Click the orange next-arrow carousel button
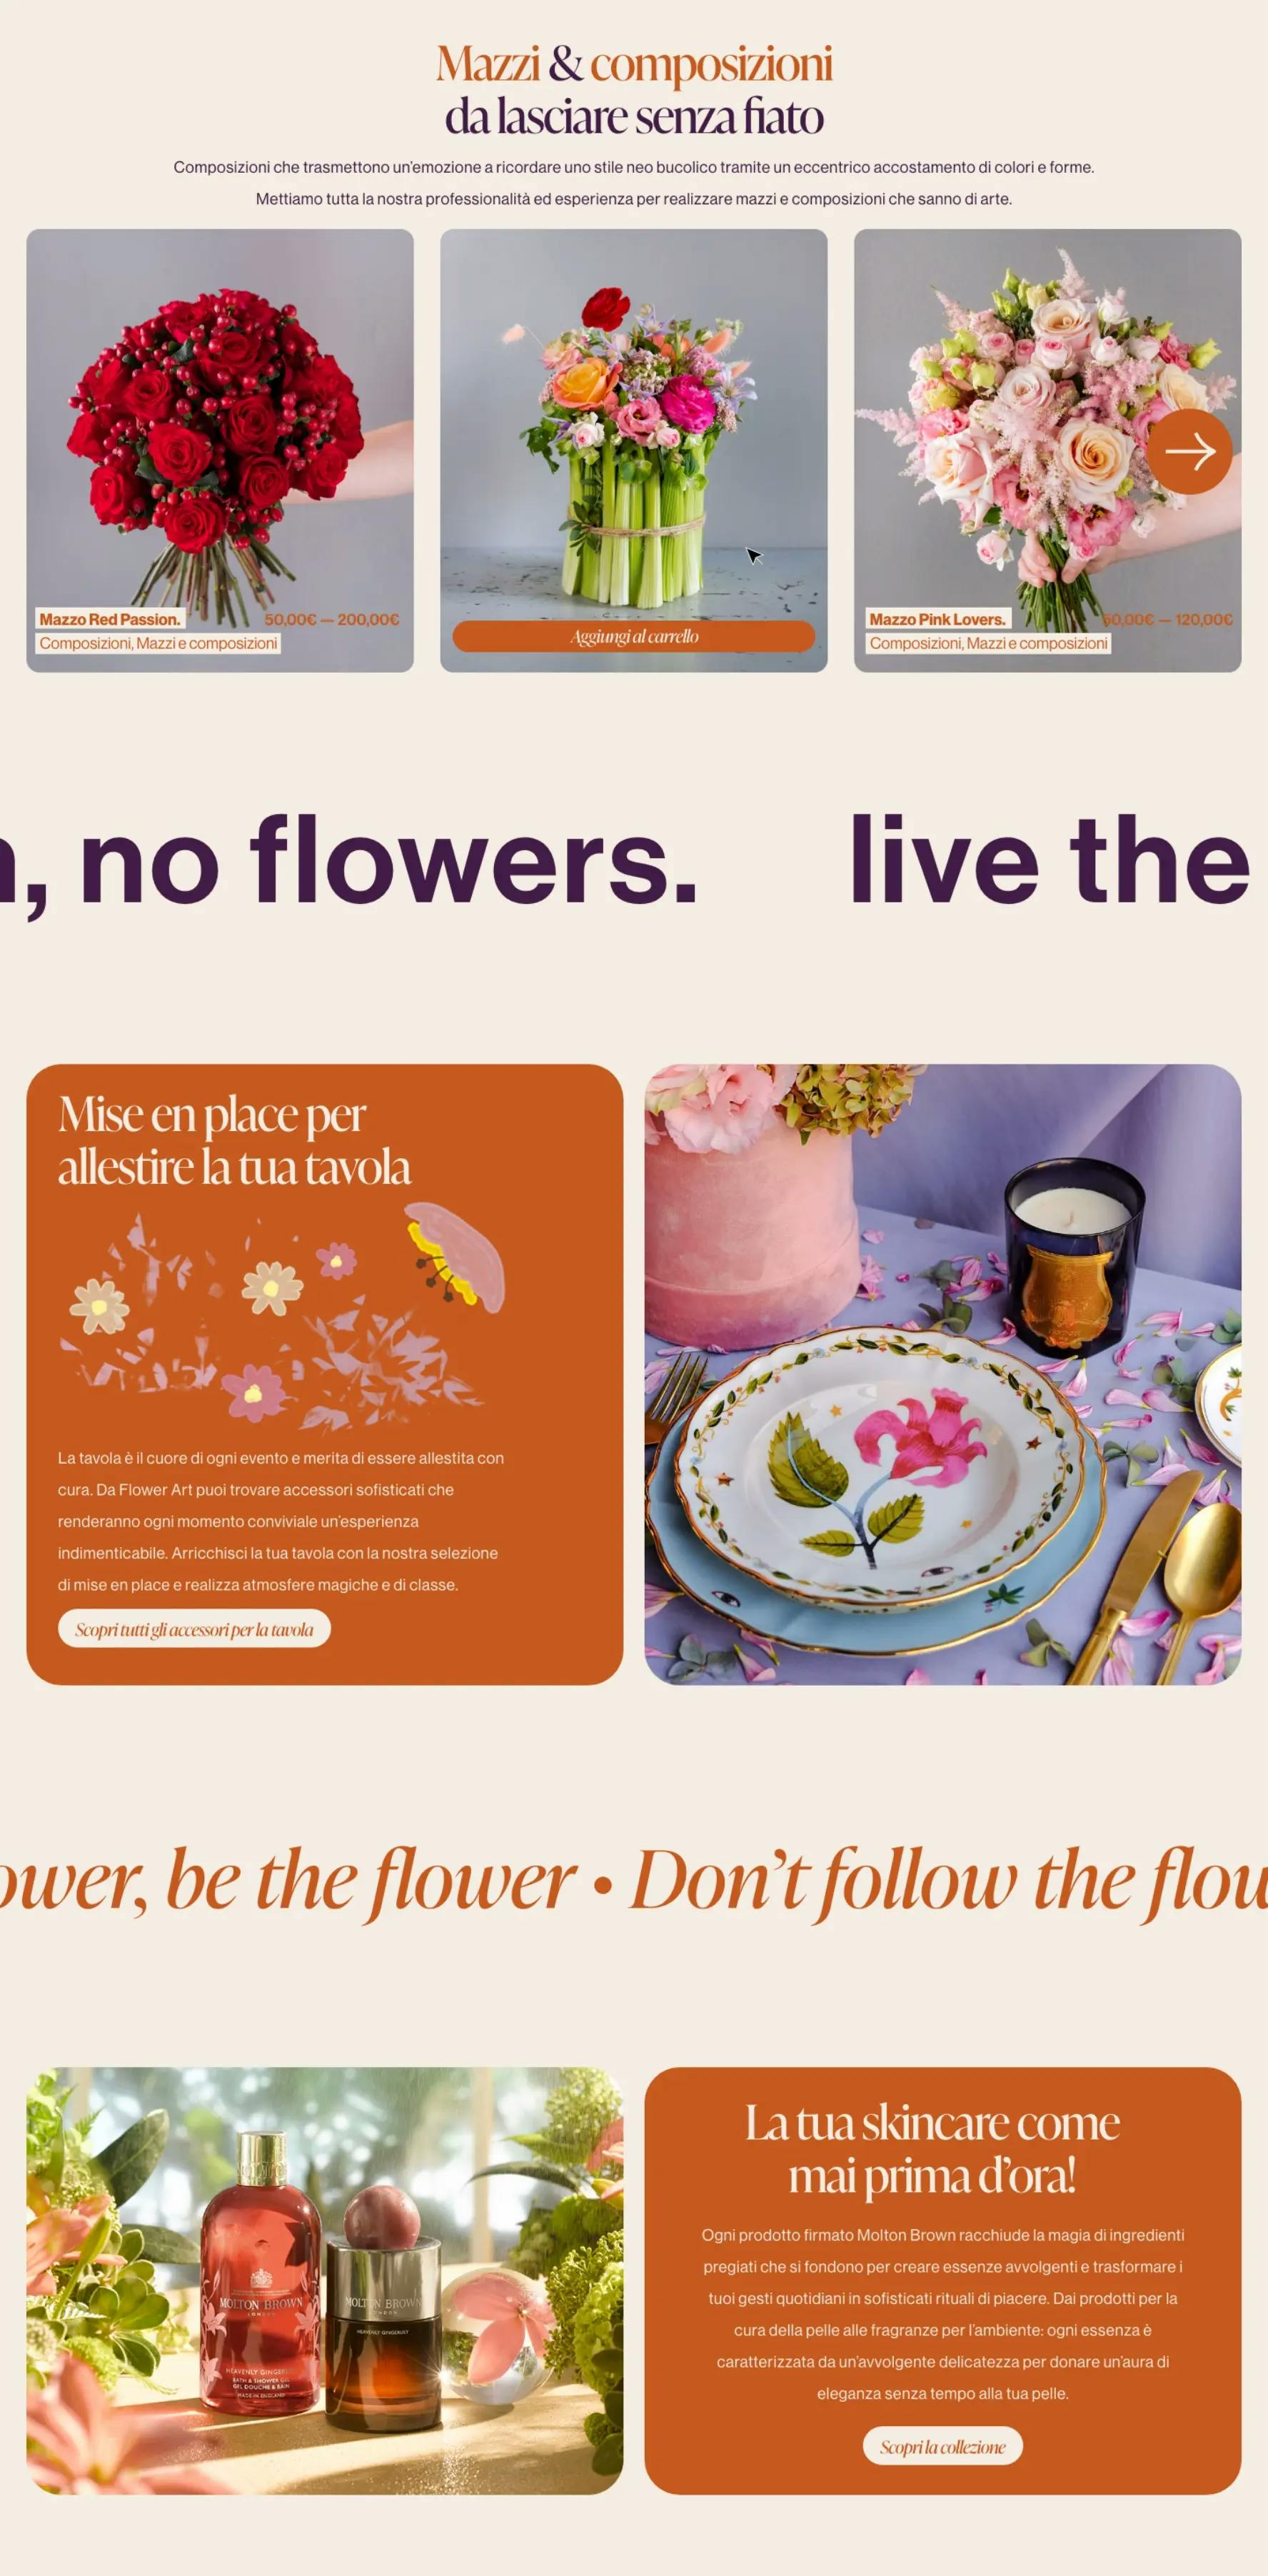 [1188, 451]
